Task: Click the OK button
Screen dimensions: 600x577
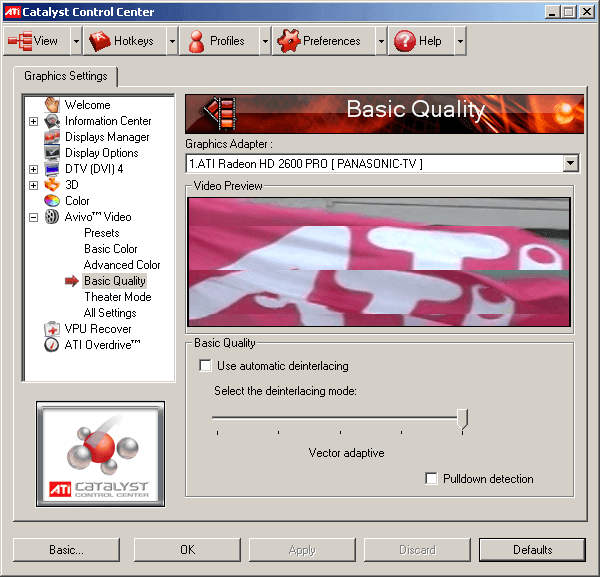Action: click(x=188, y=550)
